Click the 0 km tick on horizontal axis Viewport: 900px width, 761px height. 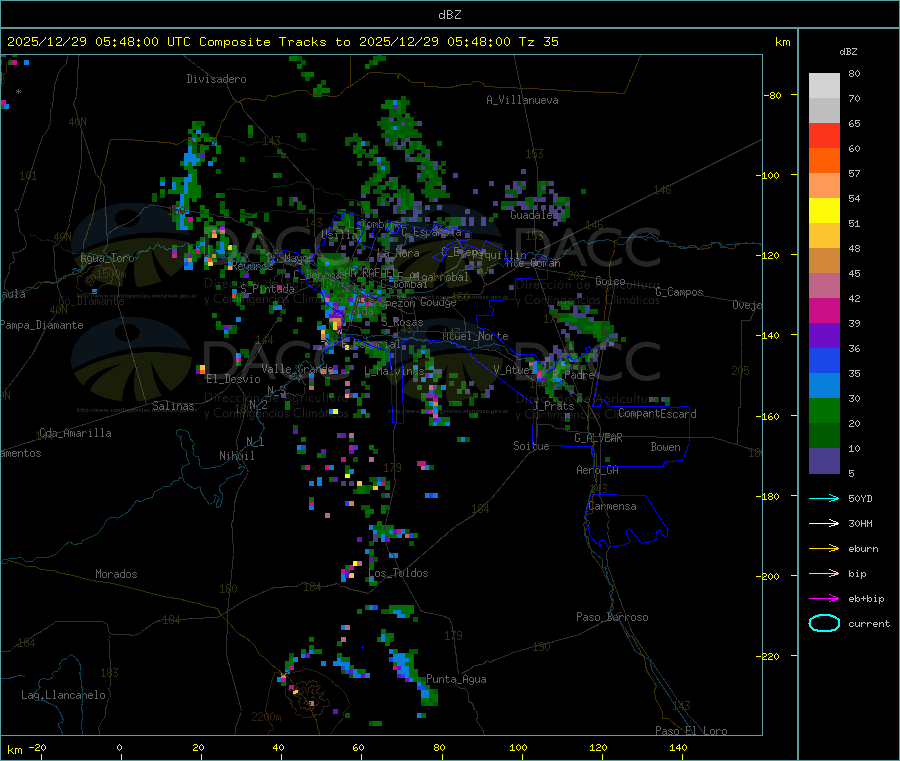coord(119,747)
